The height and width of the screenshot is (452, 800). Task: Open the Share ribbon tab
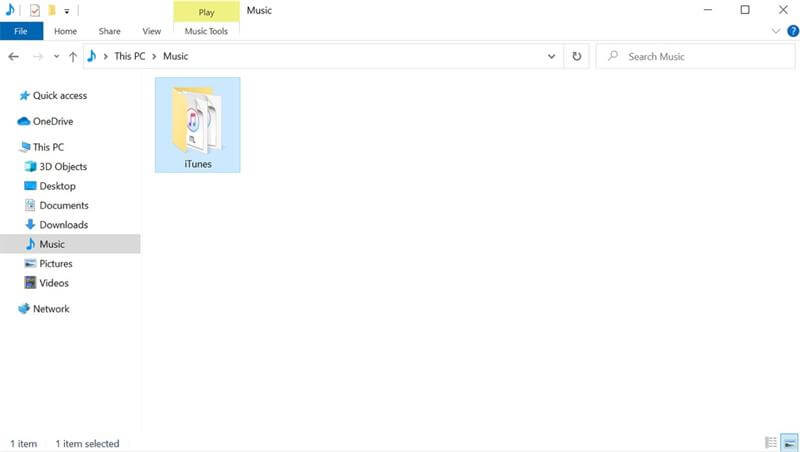pos(109,31)
